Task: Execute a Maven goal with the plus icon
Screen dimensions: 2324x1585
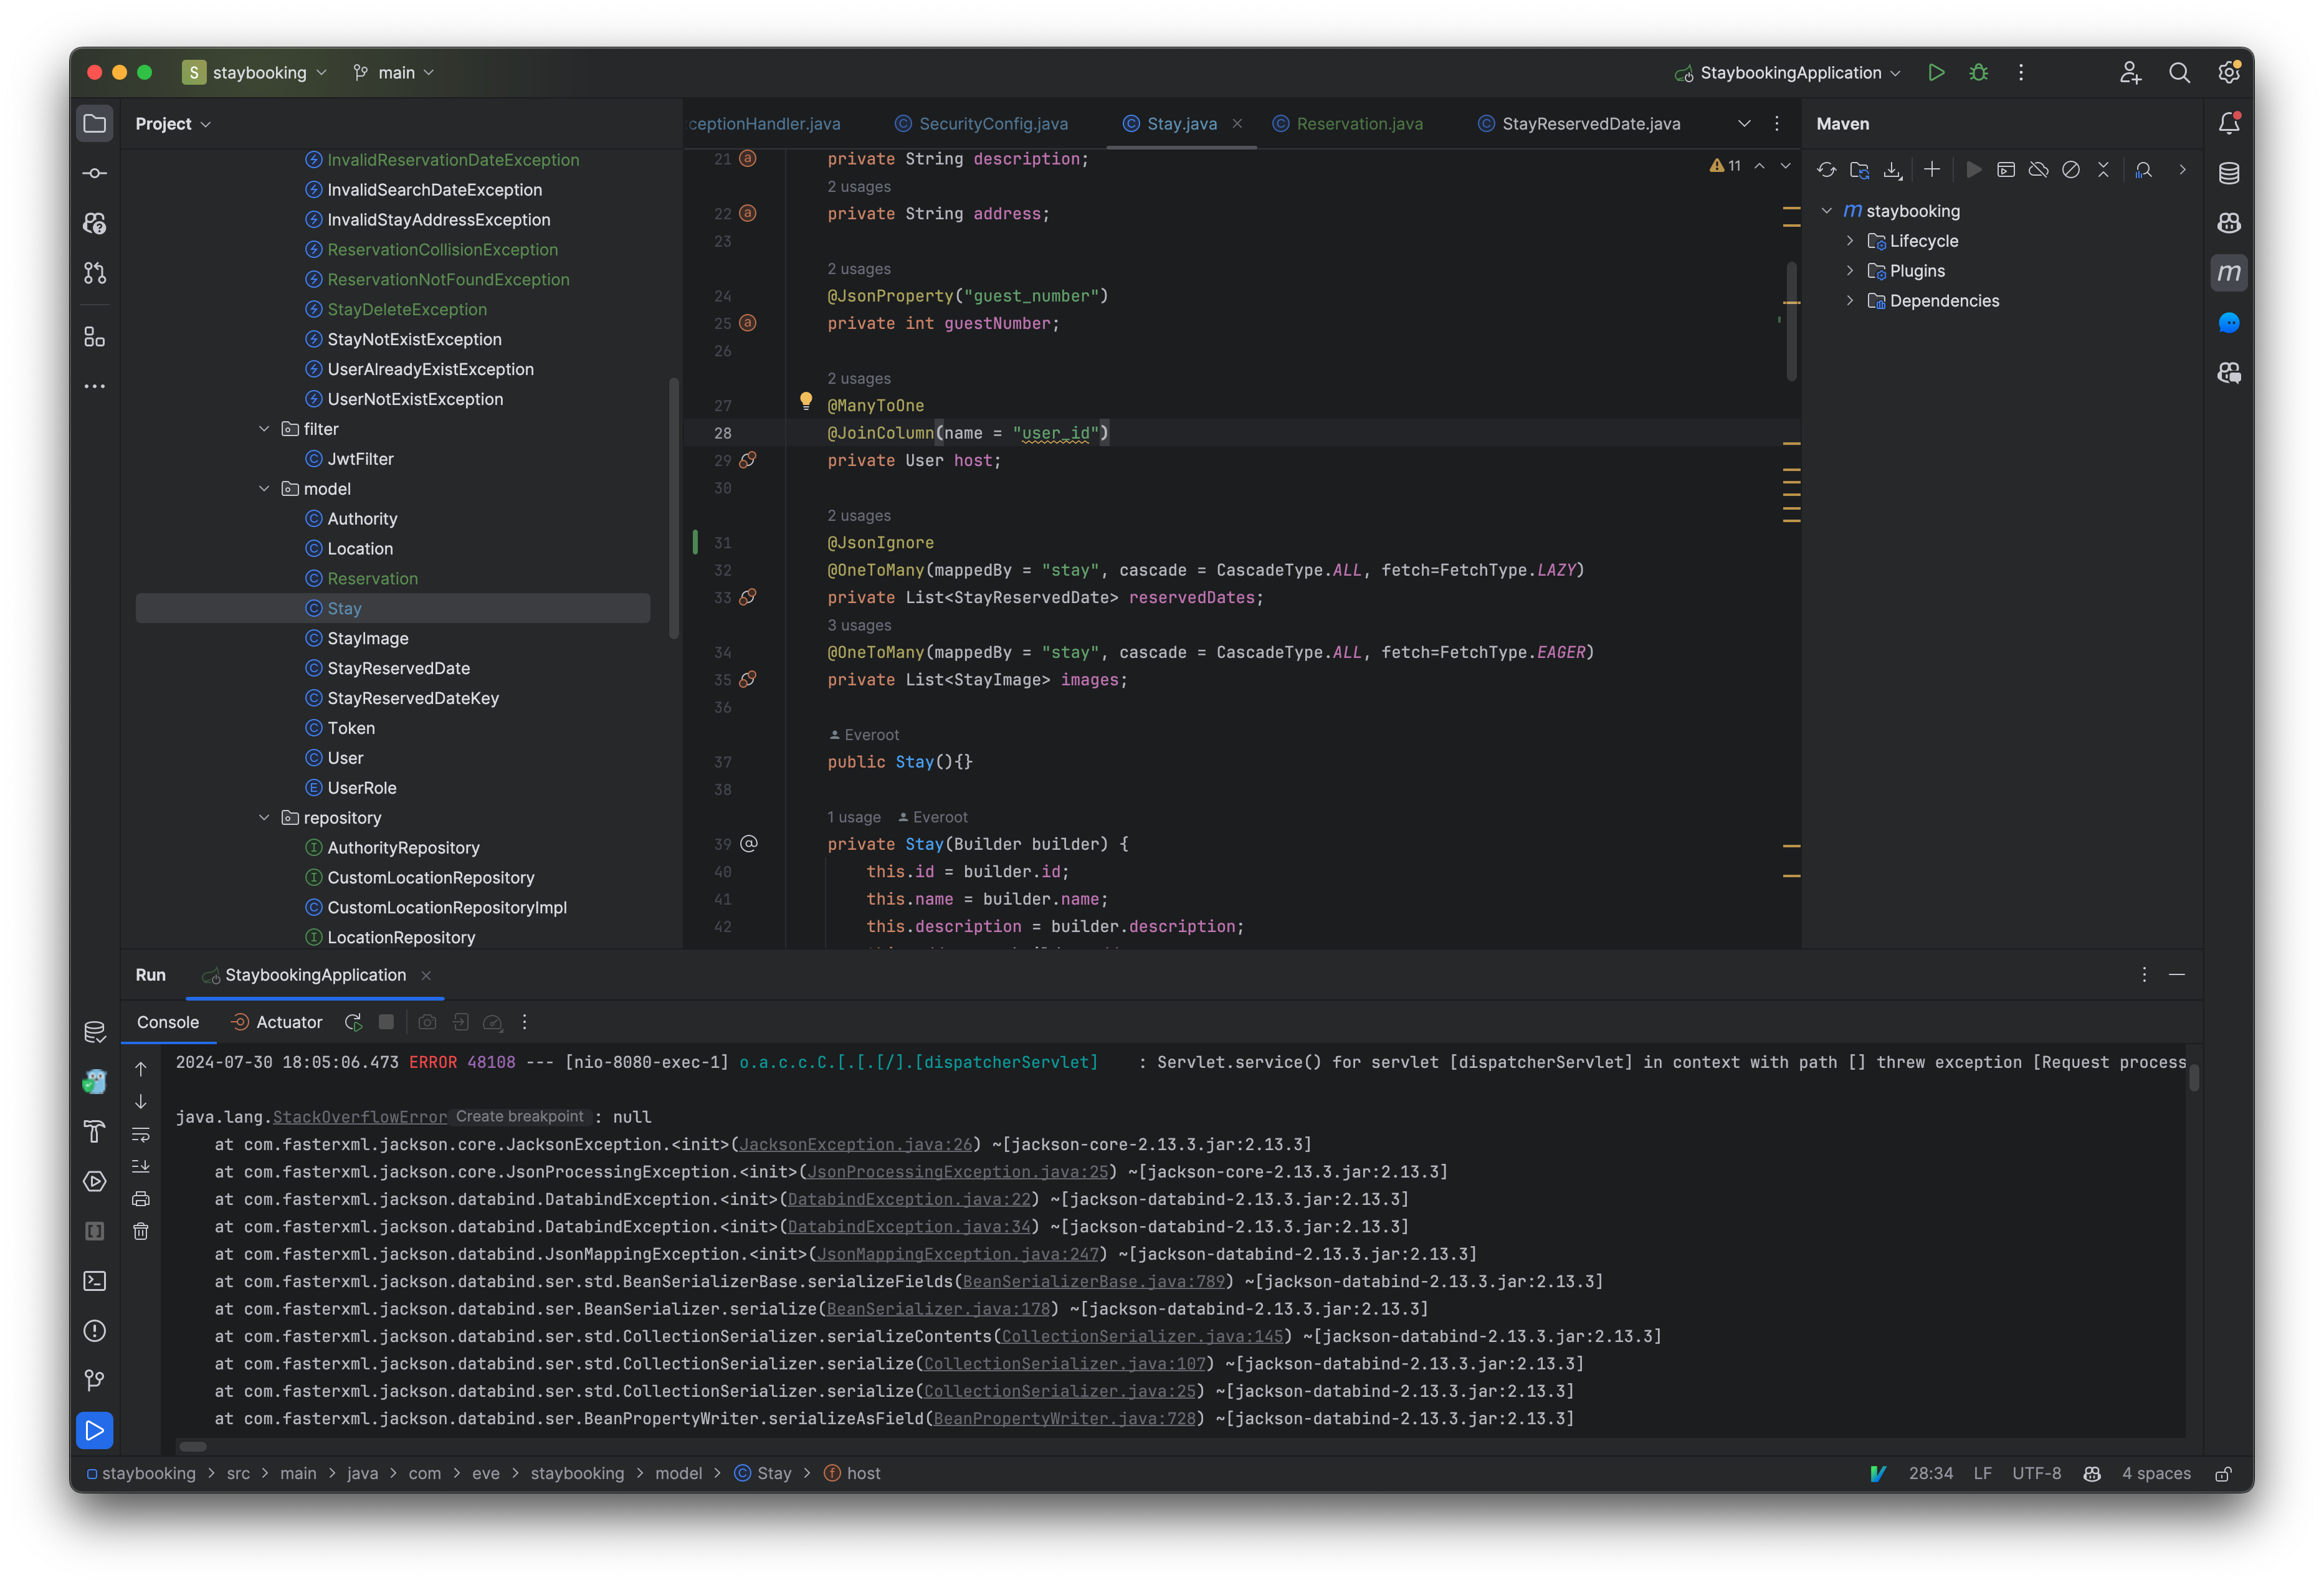Action: coord(1932,170)
